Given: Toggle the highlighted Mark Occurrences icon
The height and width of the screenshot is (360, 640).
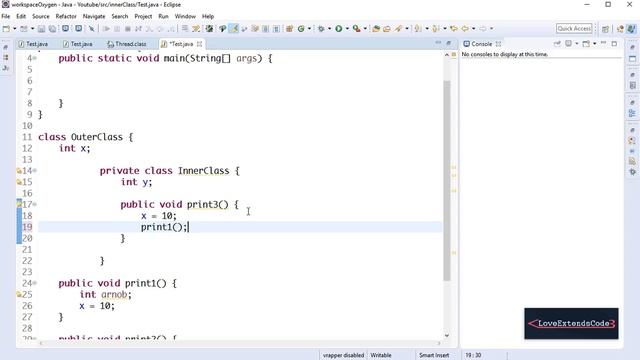Looking at the screenshot, I should tap(233, 29).
